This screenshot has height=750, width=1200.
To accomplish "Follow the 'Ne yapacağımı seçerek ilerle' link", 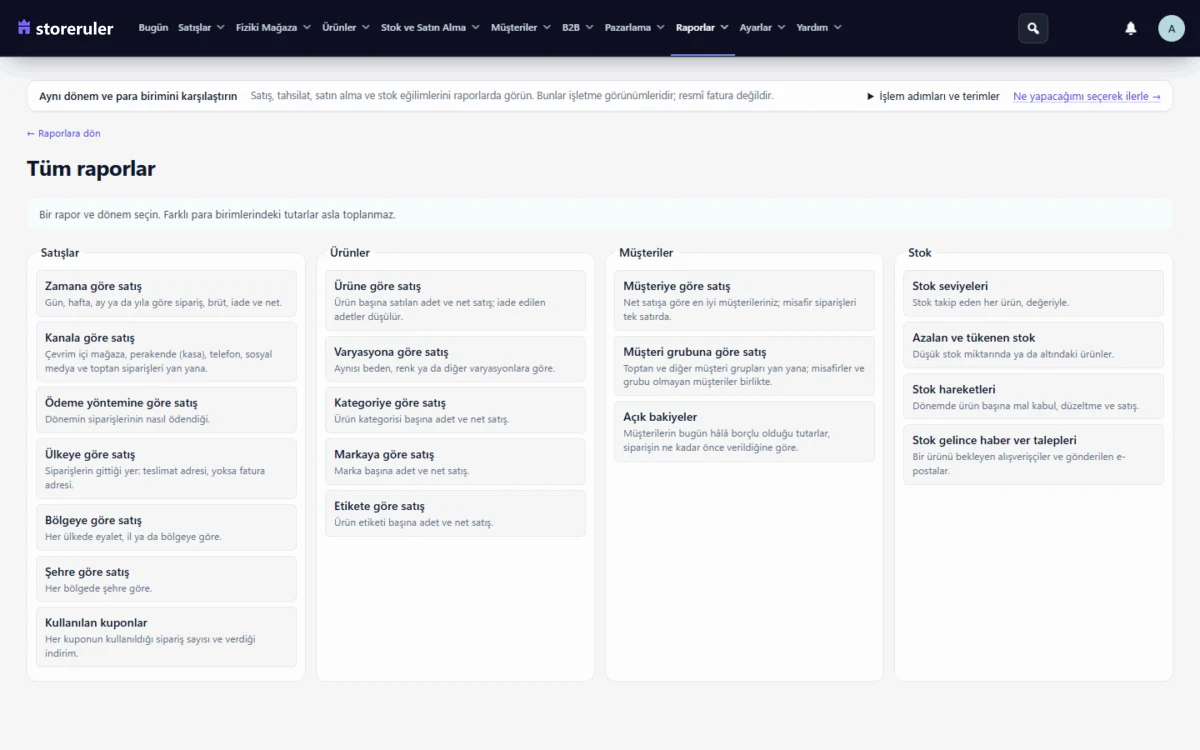I will point(1087,97).
